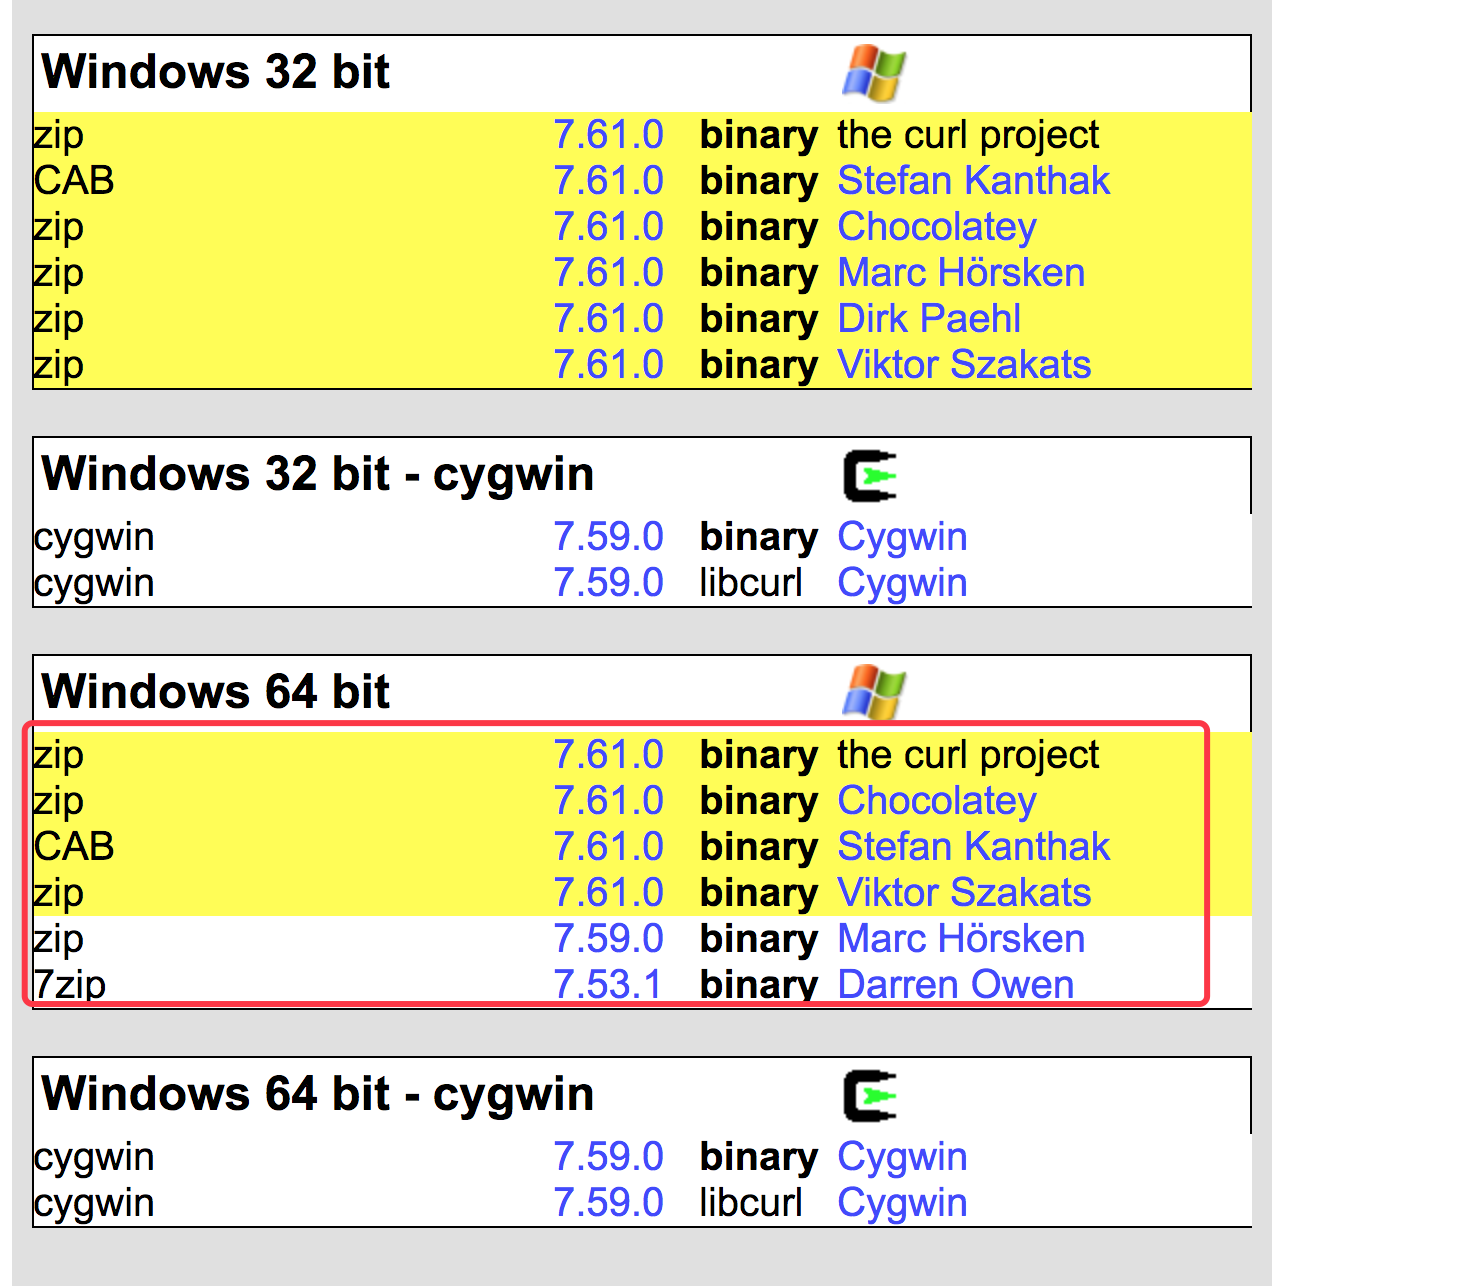This screenshot has width=1466, height=1286.
Task: Click 'libcurl' in Windows 32 bit cygwin section
Action: point(751,583)
